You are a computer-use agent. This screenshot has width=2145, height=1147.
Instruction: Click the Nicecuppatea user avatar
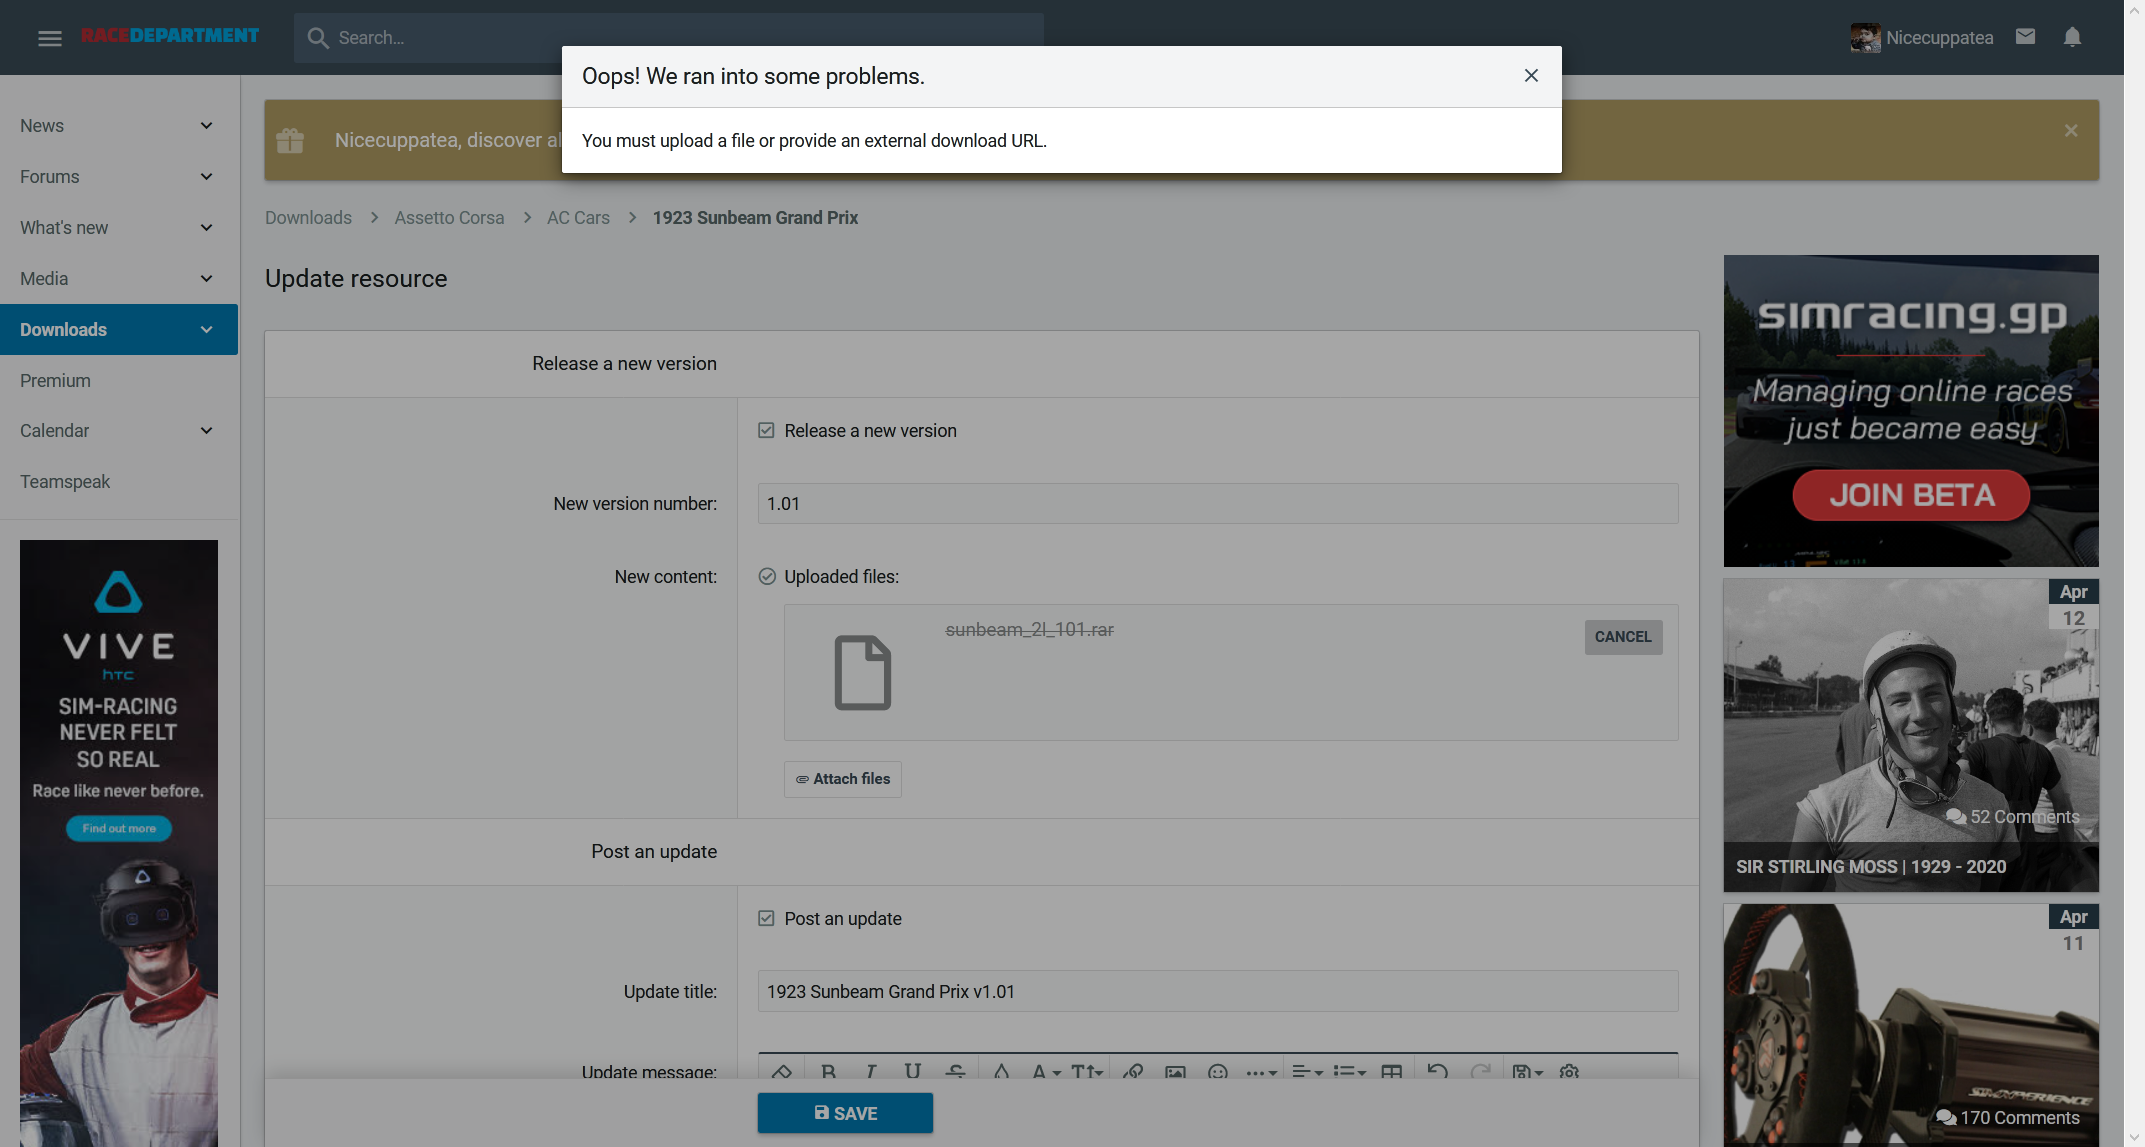(1864, 38)
